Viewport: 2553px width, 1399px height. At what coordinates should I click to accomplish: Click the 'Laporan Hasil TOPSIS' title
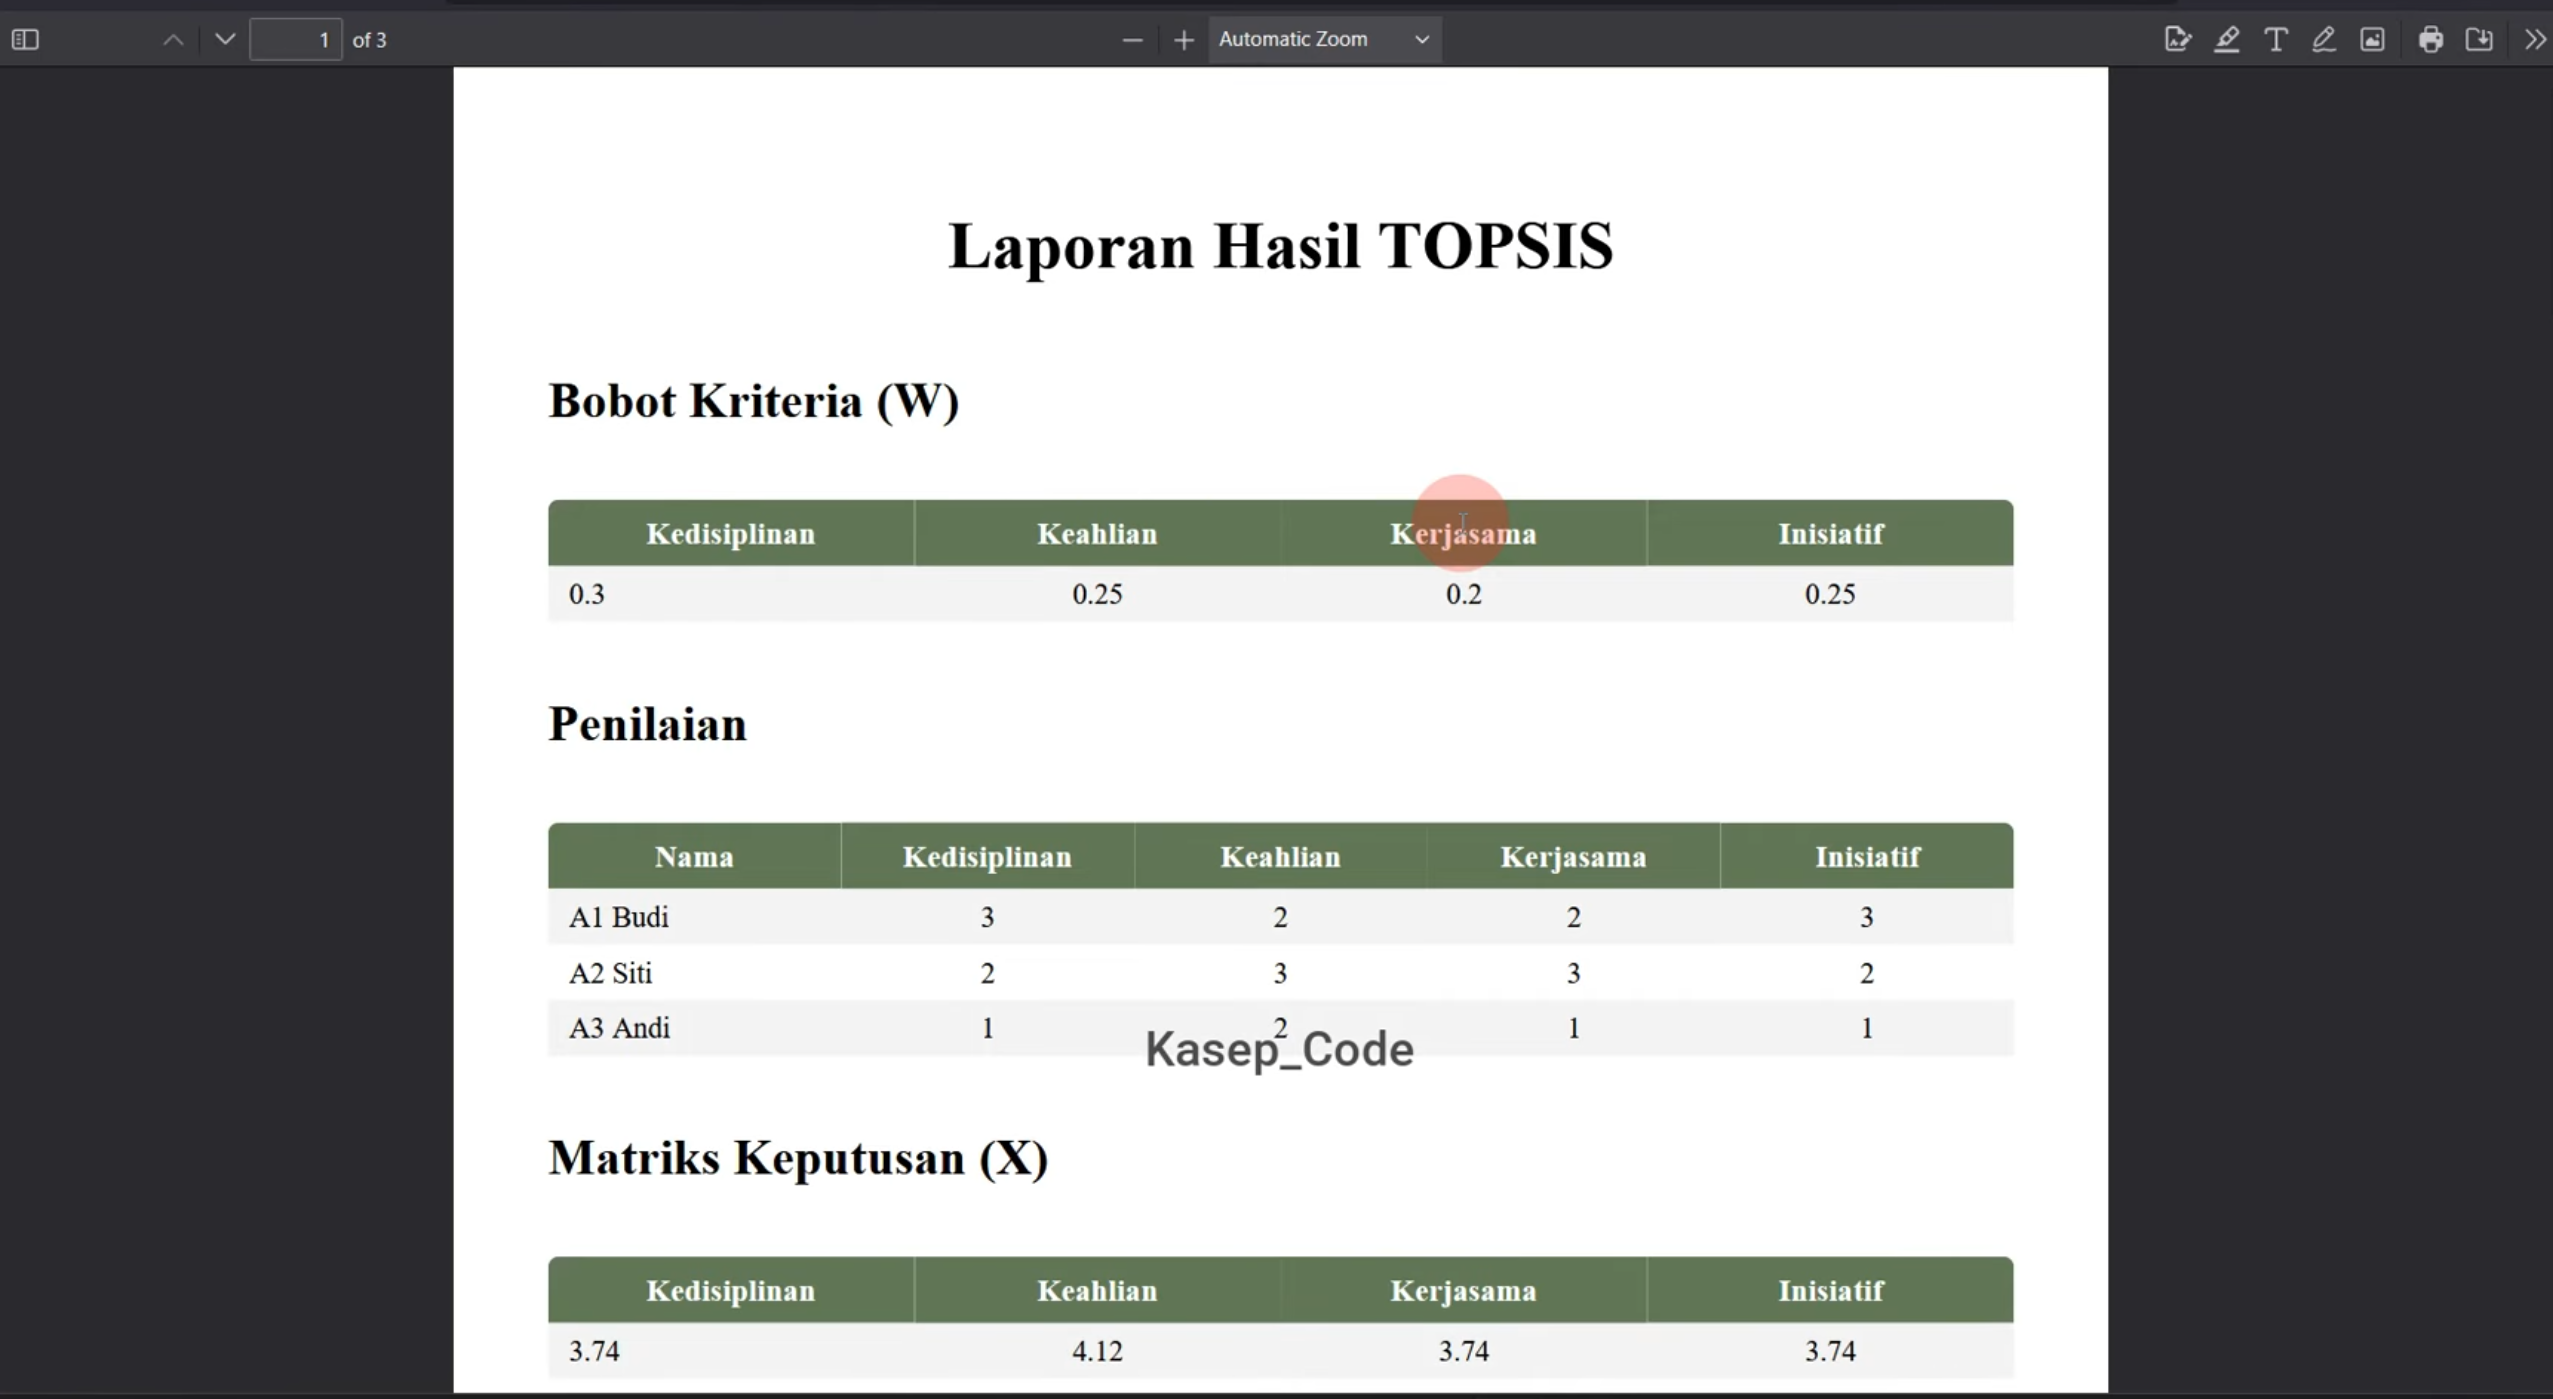pos(1280,246)
